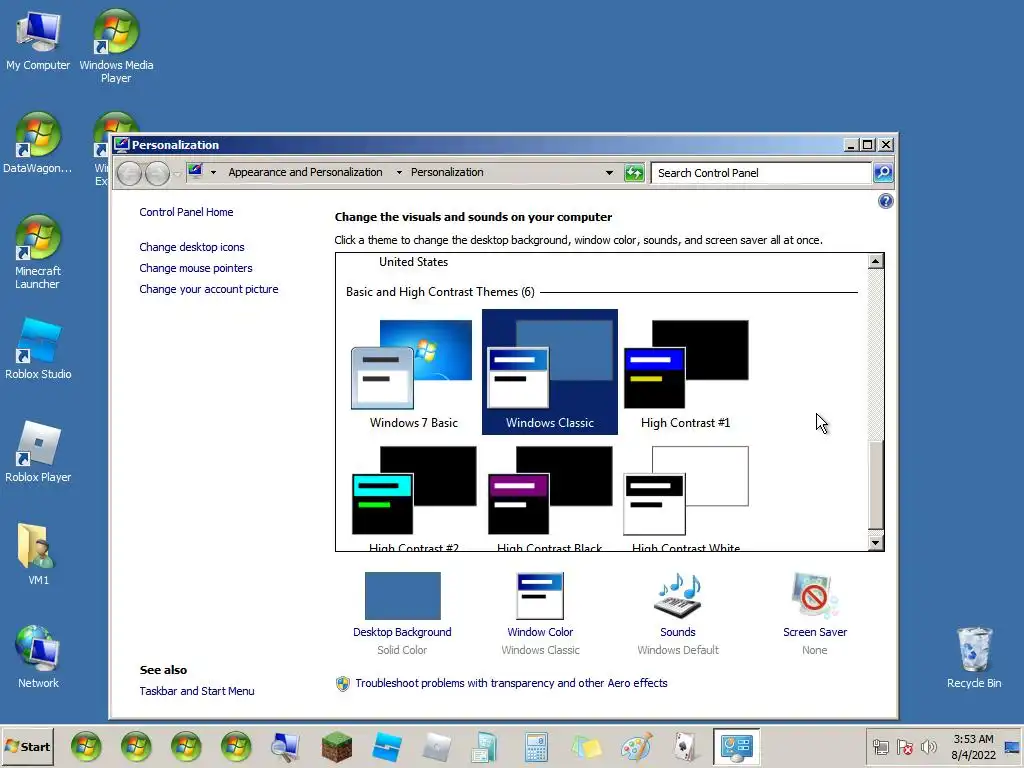Open Paint from the taskbar
Image resolution: width=1024 pixels, height=768 pixels.
click(636, 747)
